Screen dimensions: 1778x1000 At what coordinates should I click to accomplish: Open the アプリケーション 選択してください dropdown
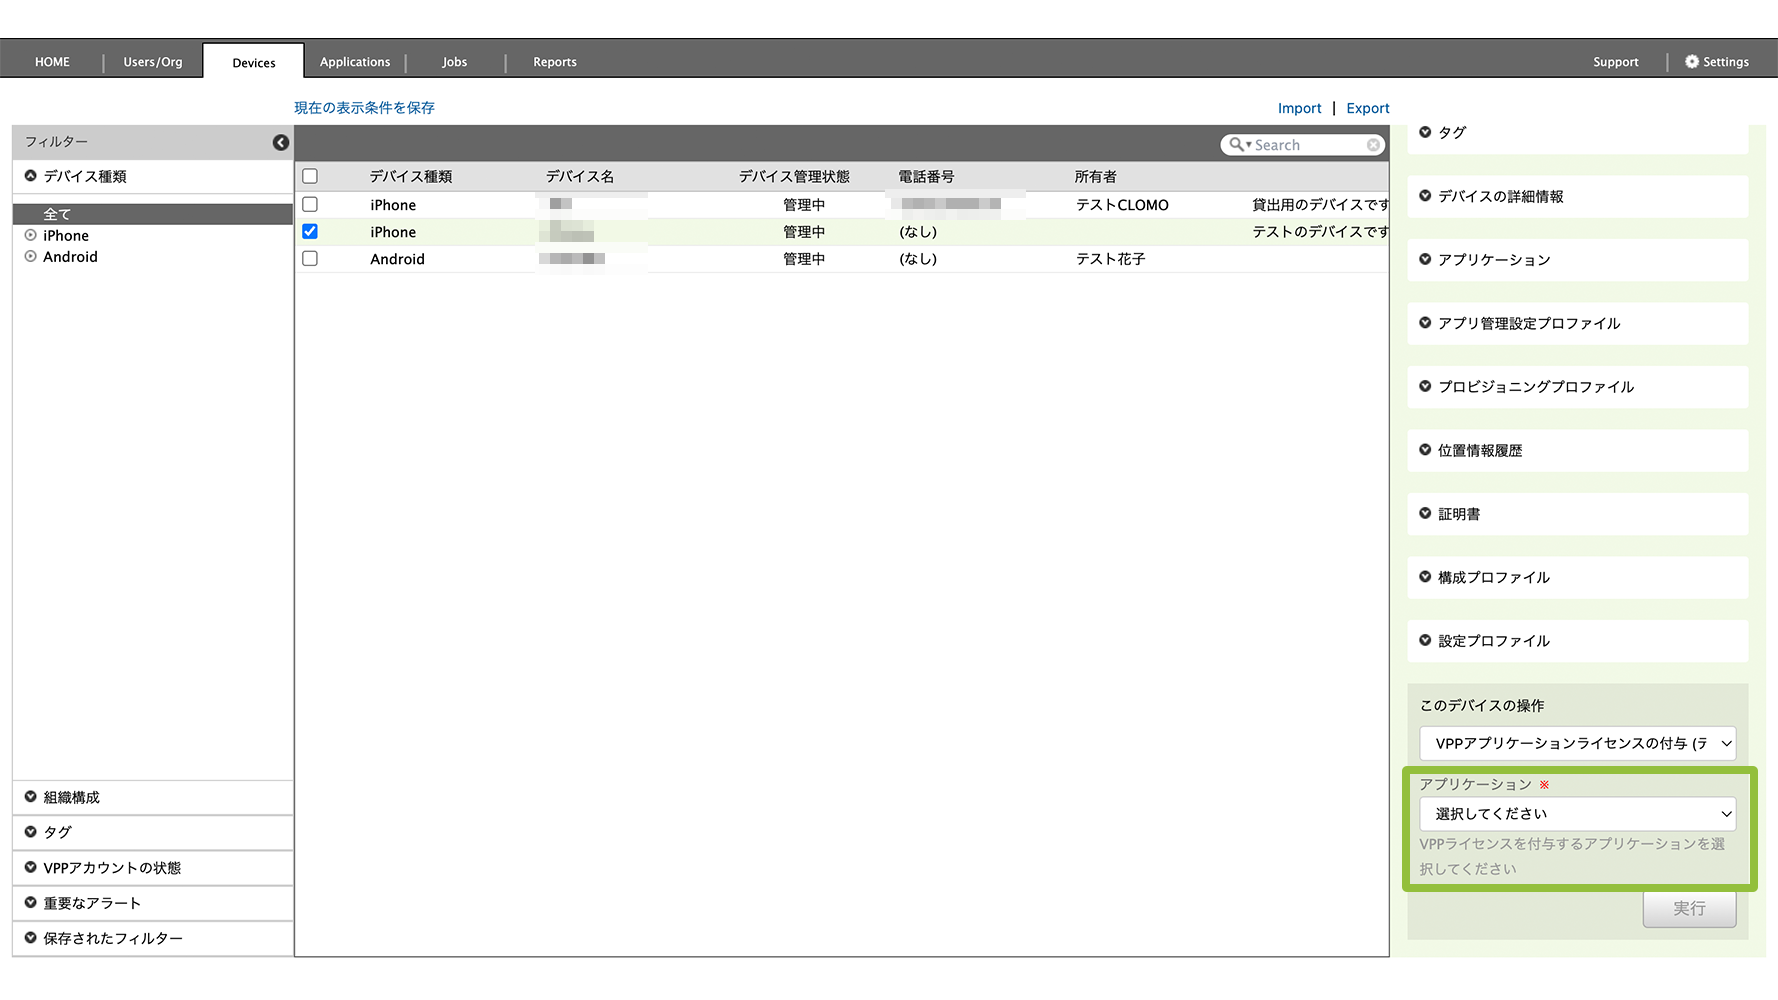point(1577,814)
